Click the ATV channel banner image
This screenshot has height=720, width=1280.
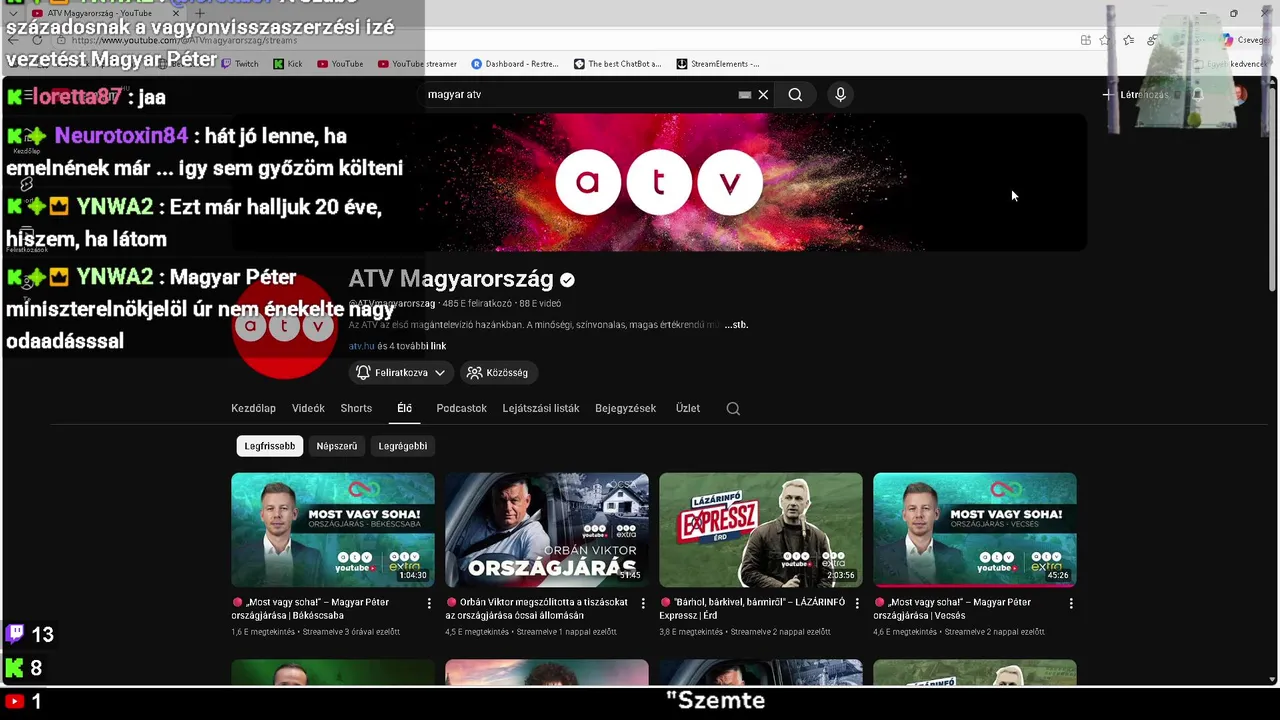(x=659, y=182)
